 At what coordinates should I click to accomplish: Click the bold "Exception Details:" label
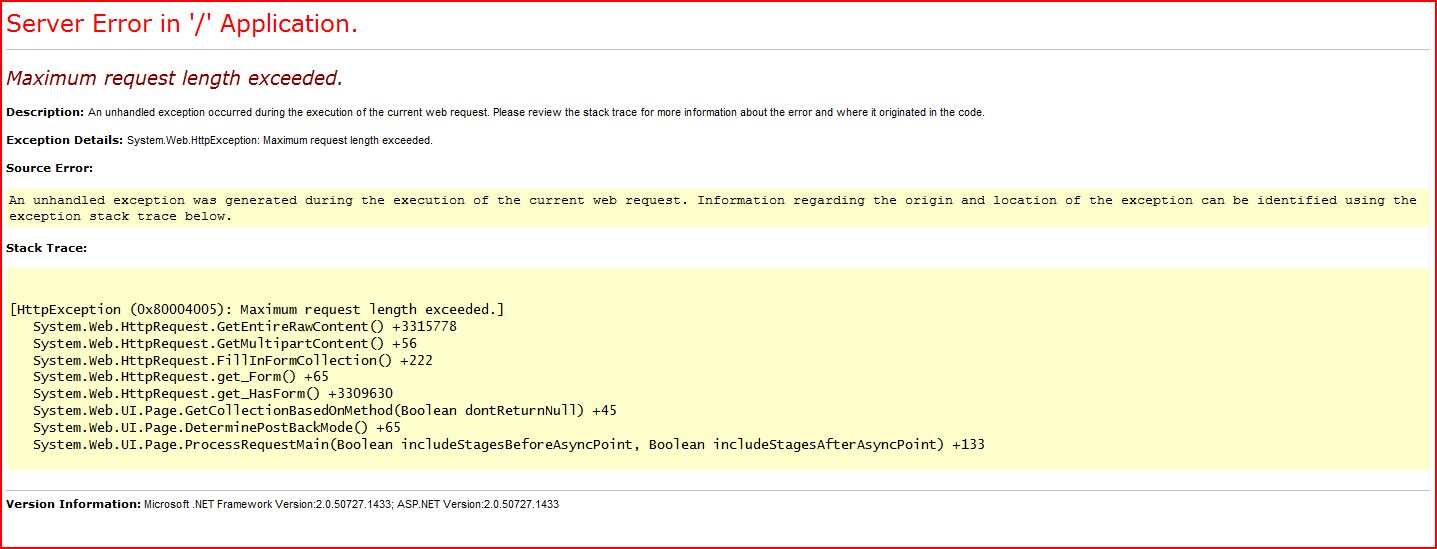pyautogui.click(x=64, y=140)
